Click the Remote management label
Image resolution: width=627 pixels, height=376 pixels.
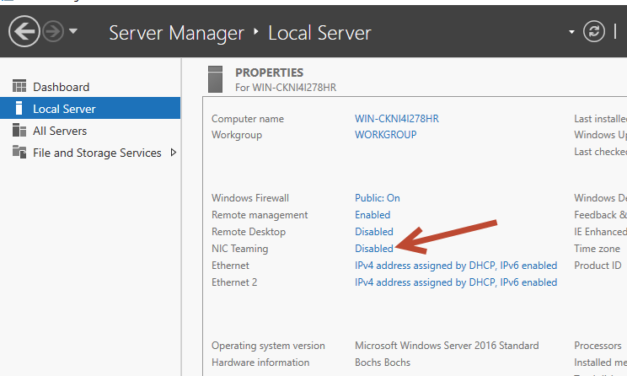(x=260, y=215)
